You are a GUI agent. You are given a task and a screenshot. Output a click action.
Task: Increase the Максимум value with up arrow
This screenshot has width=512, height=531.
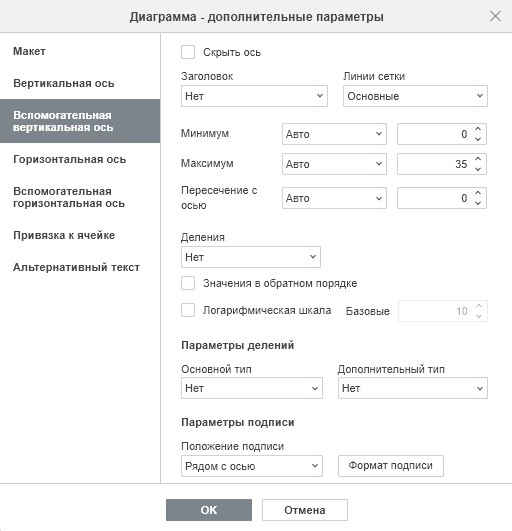click(x=478, y=159)
